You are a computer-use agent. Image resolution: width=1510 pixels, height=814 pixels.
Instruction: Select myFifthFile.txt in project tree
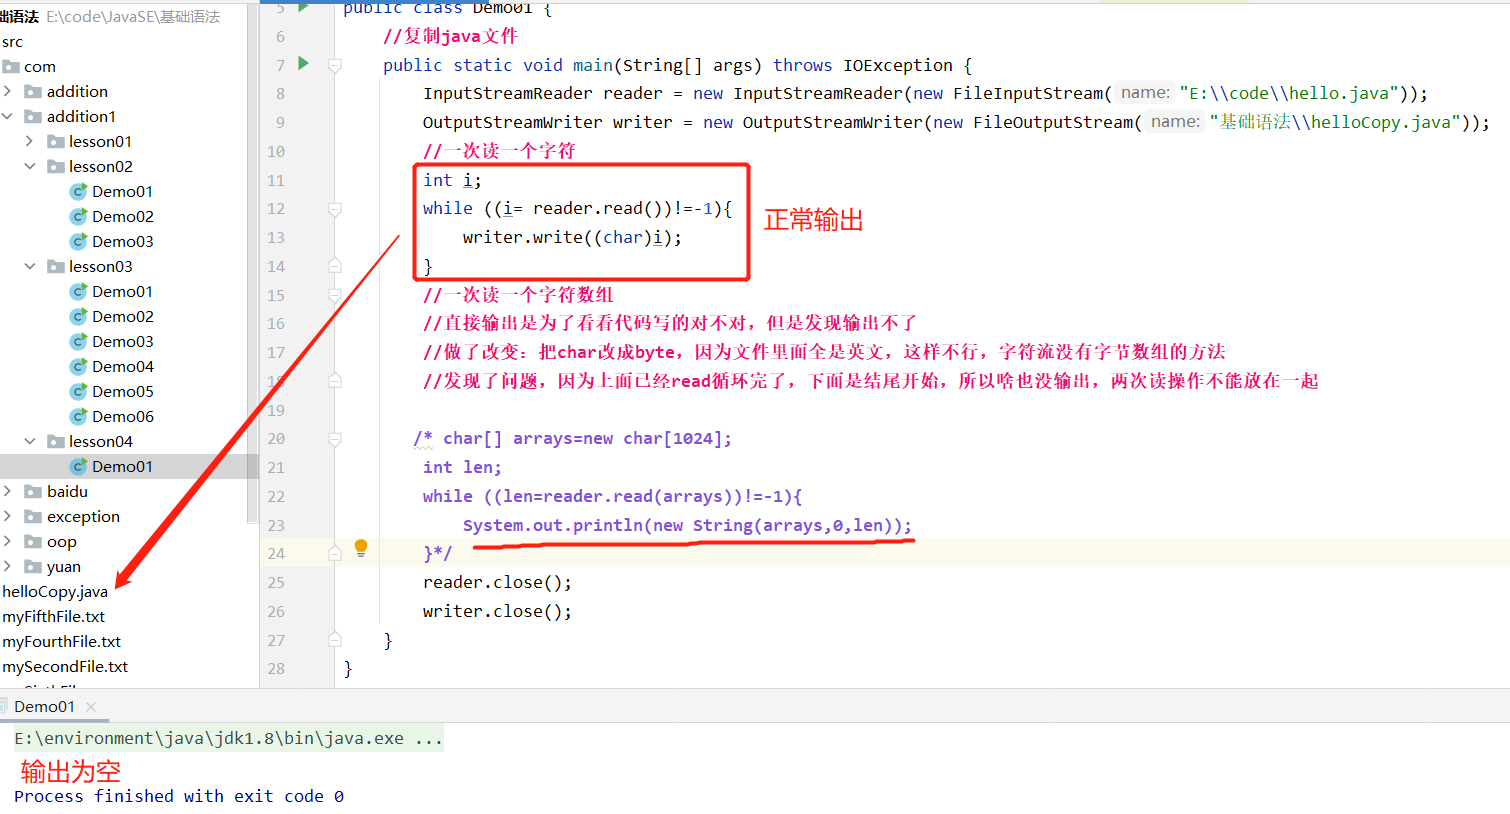tap(54, 616)
